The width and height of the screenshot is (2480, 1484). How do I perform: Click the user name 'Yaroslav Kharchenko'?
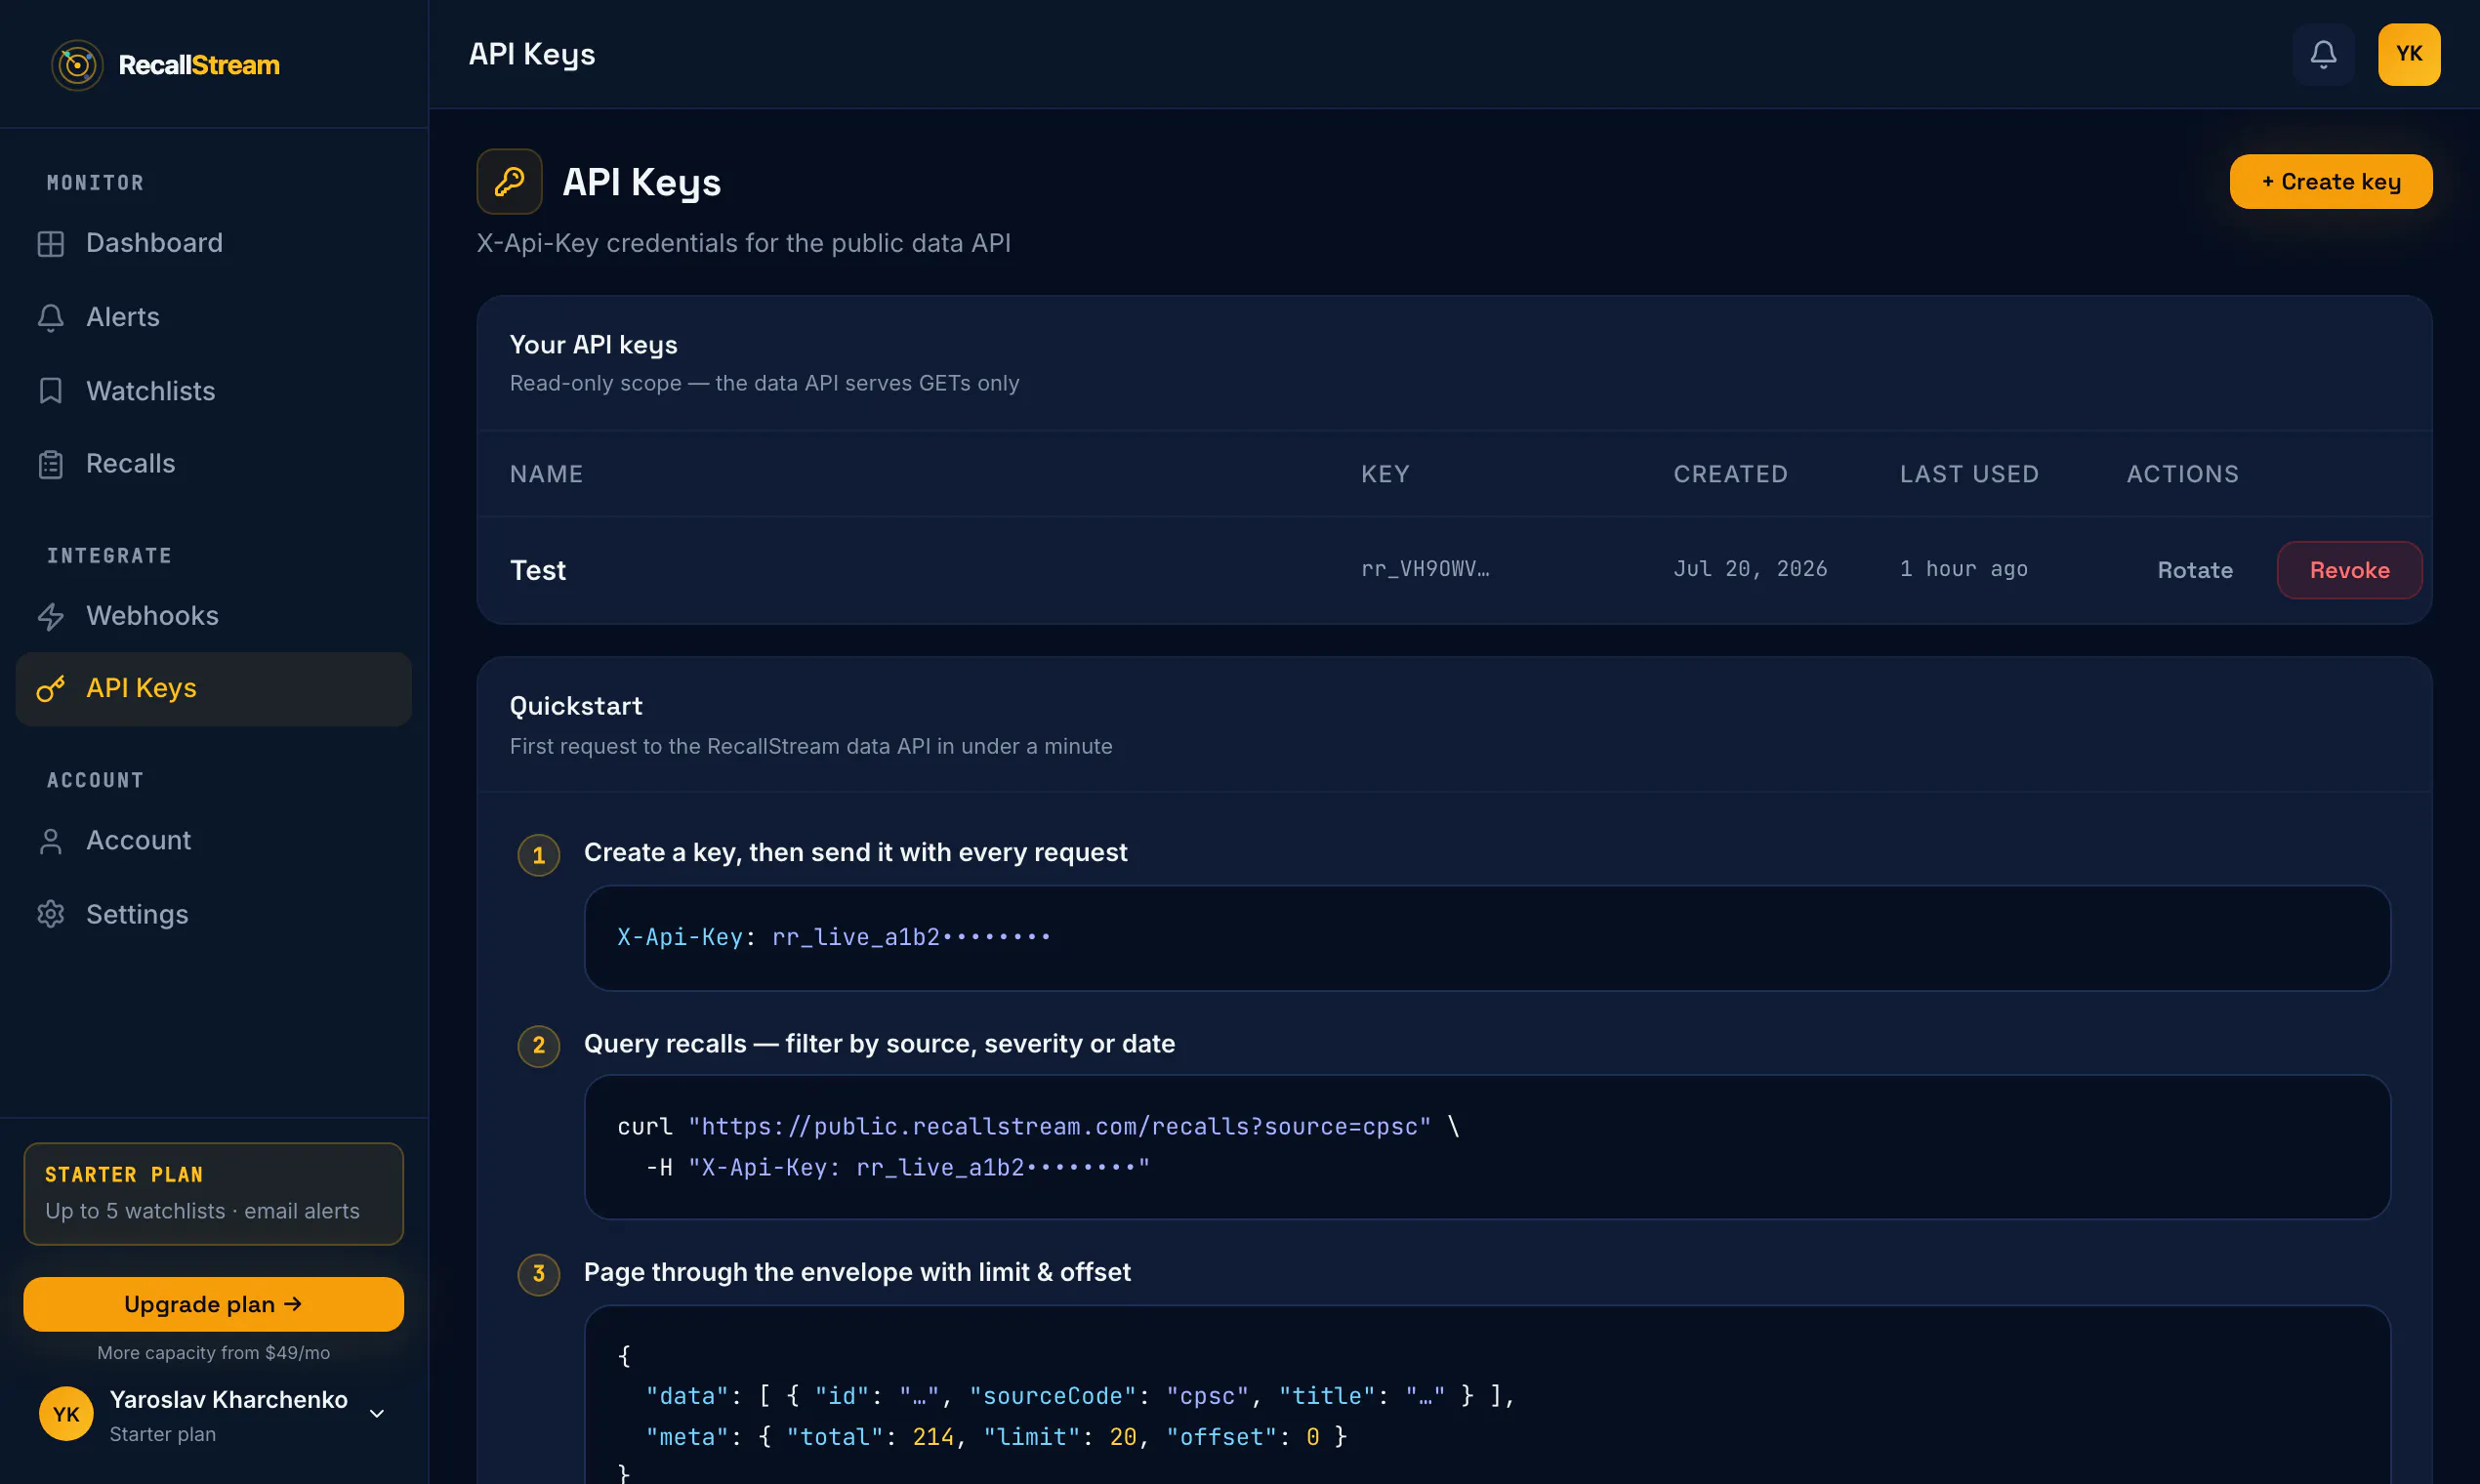(229, 1399)
